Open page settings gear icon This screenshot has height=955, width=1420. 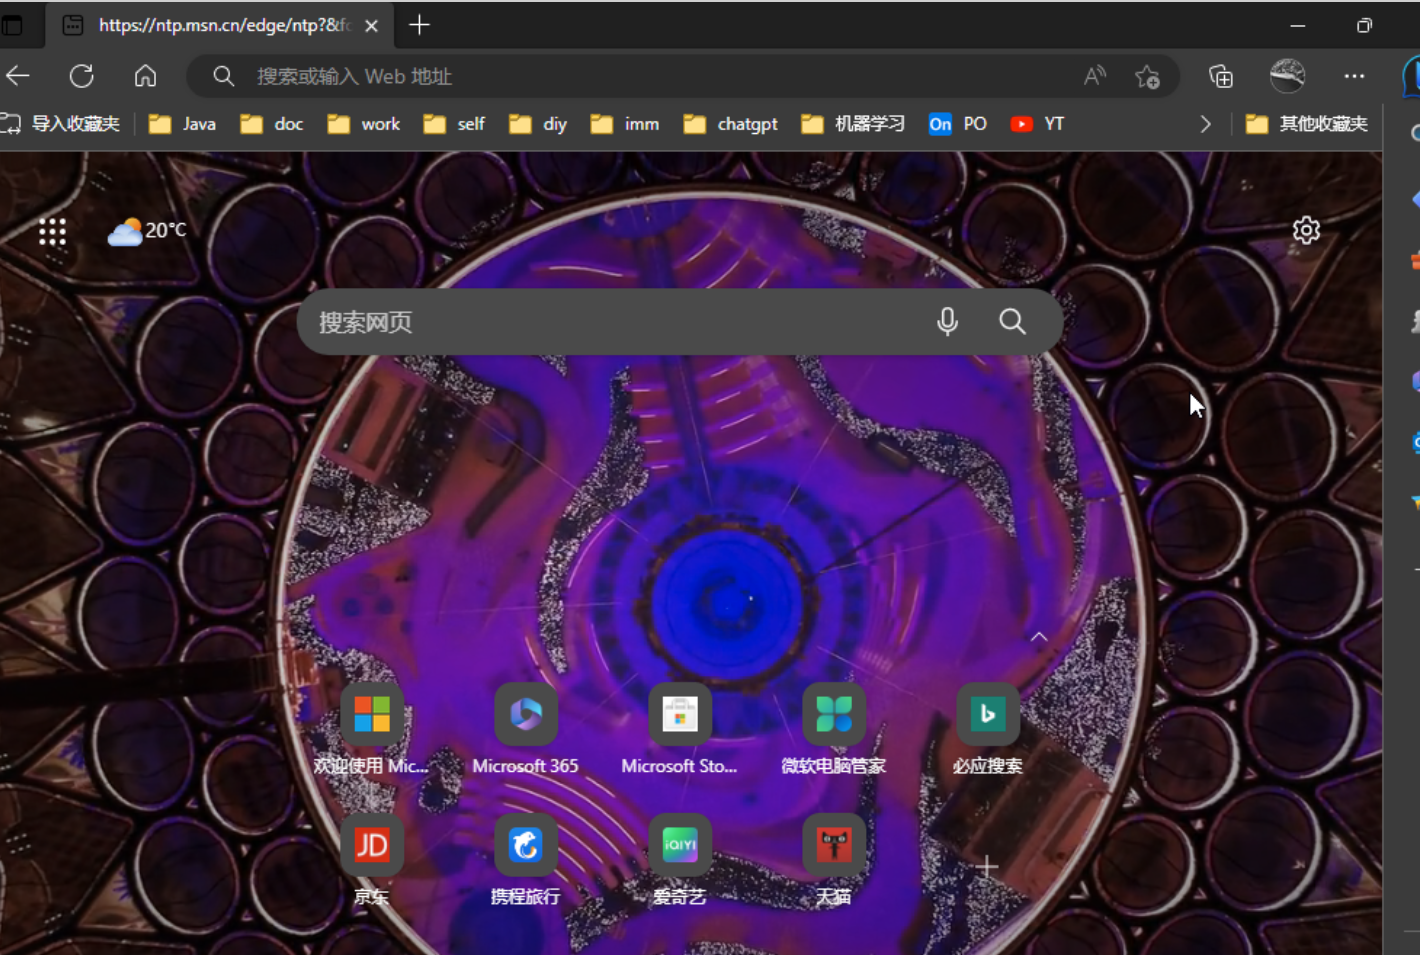[1306, 231]
